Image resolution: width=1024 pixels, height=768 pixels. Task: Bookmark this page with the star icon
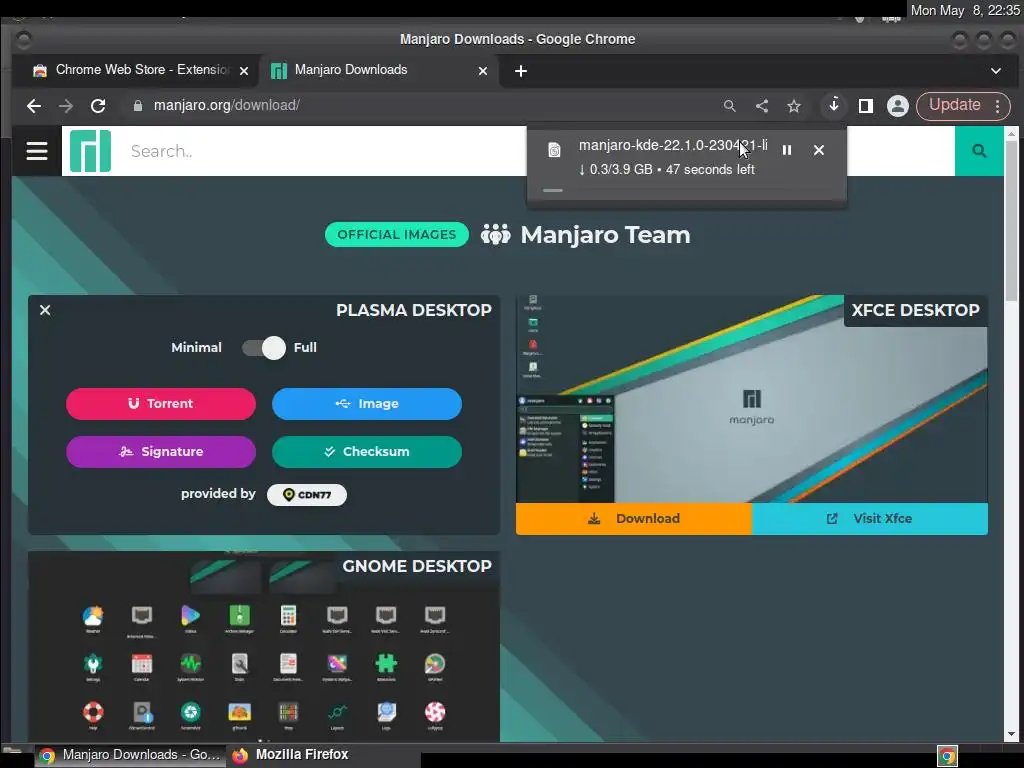click(793, 106)
